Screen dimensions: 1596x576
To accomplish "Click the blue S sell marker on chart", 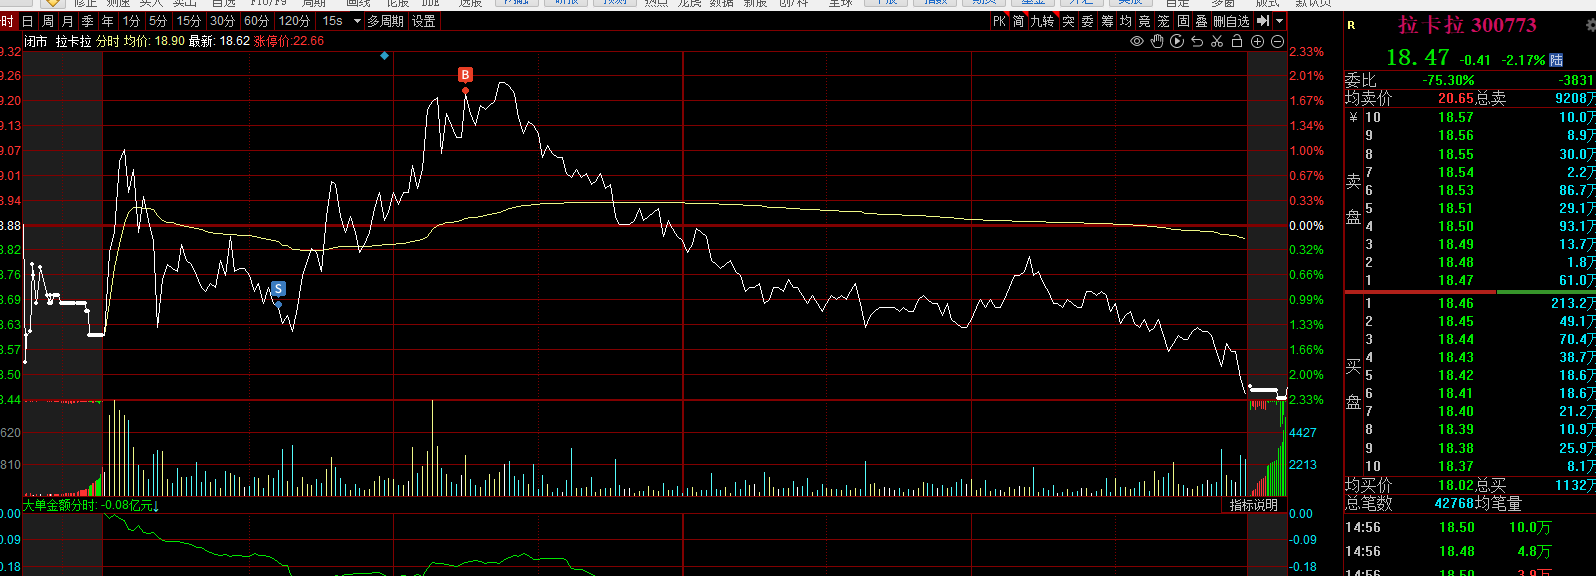I will pyautogui.click(x=278, y=289).
